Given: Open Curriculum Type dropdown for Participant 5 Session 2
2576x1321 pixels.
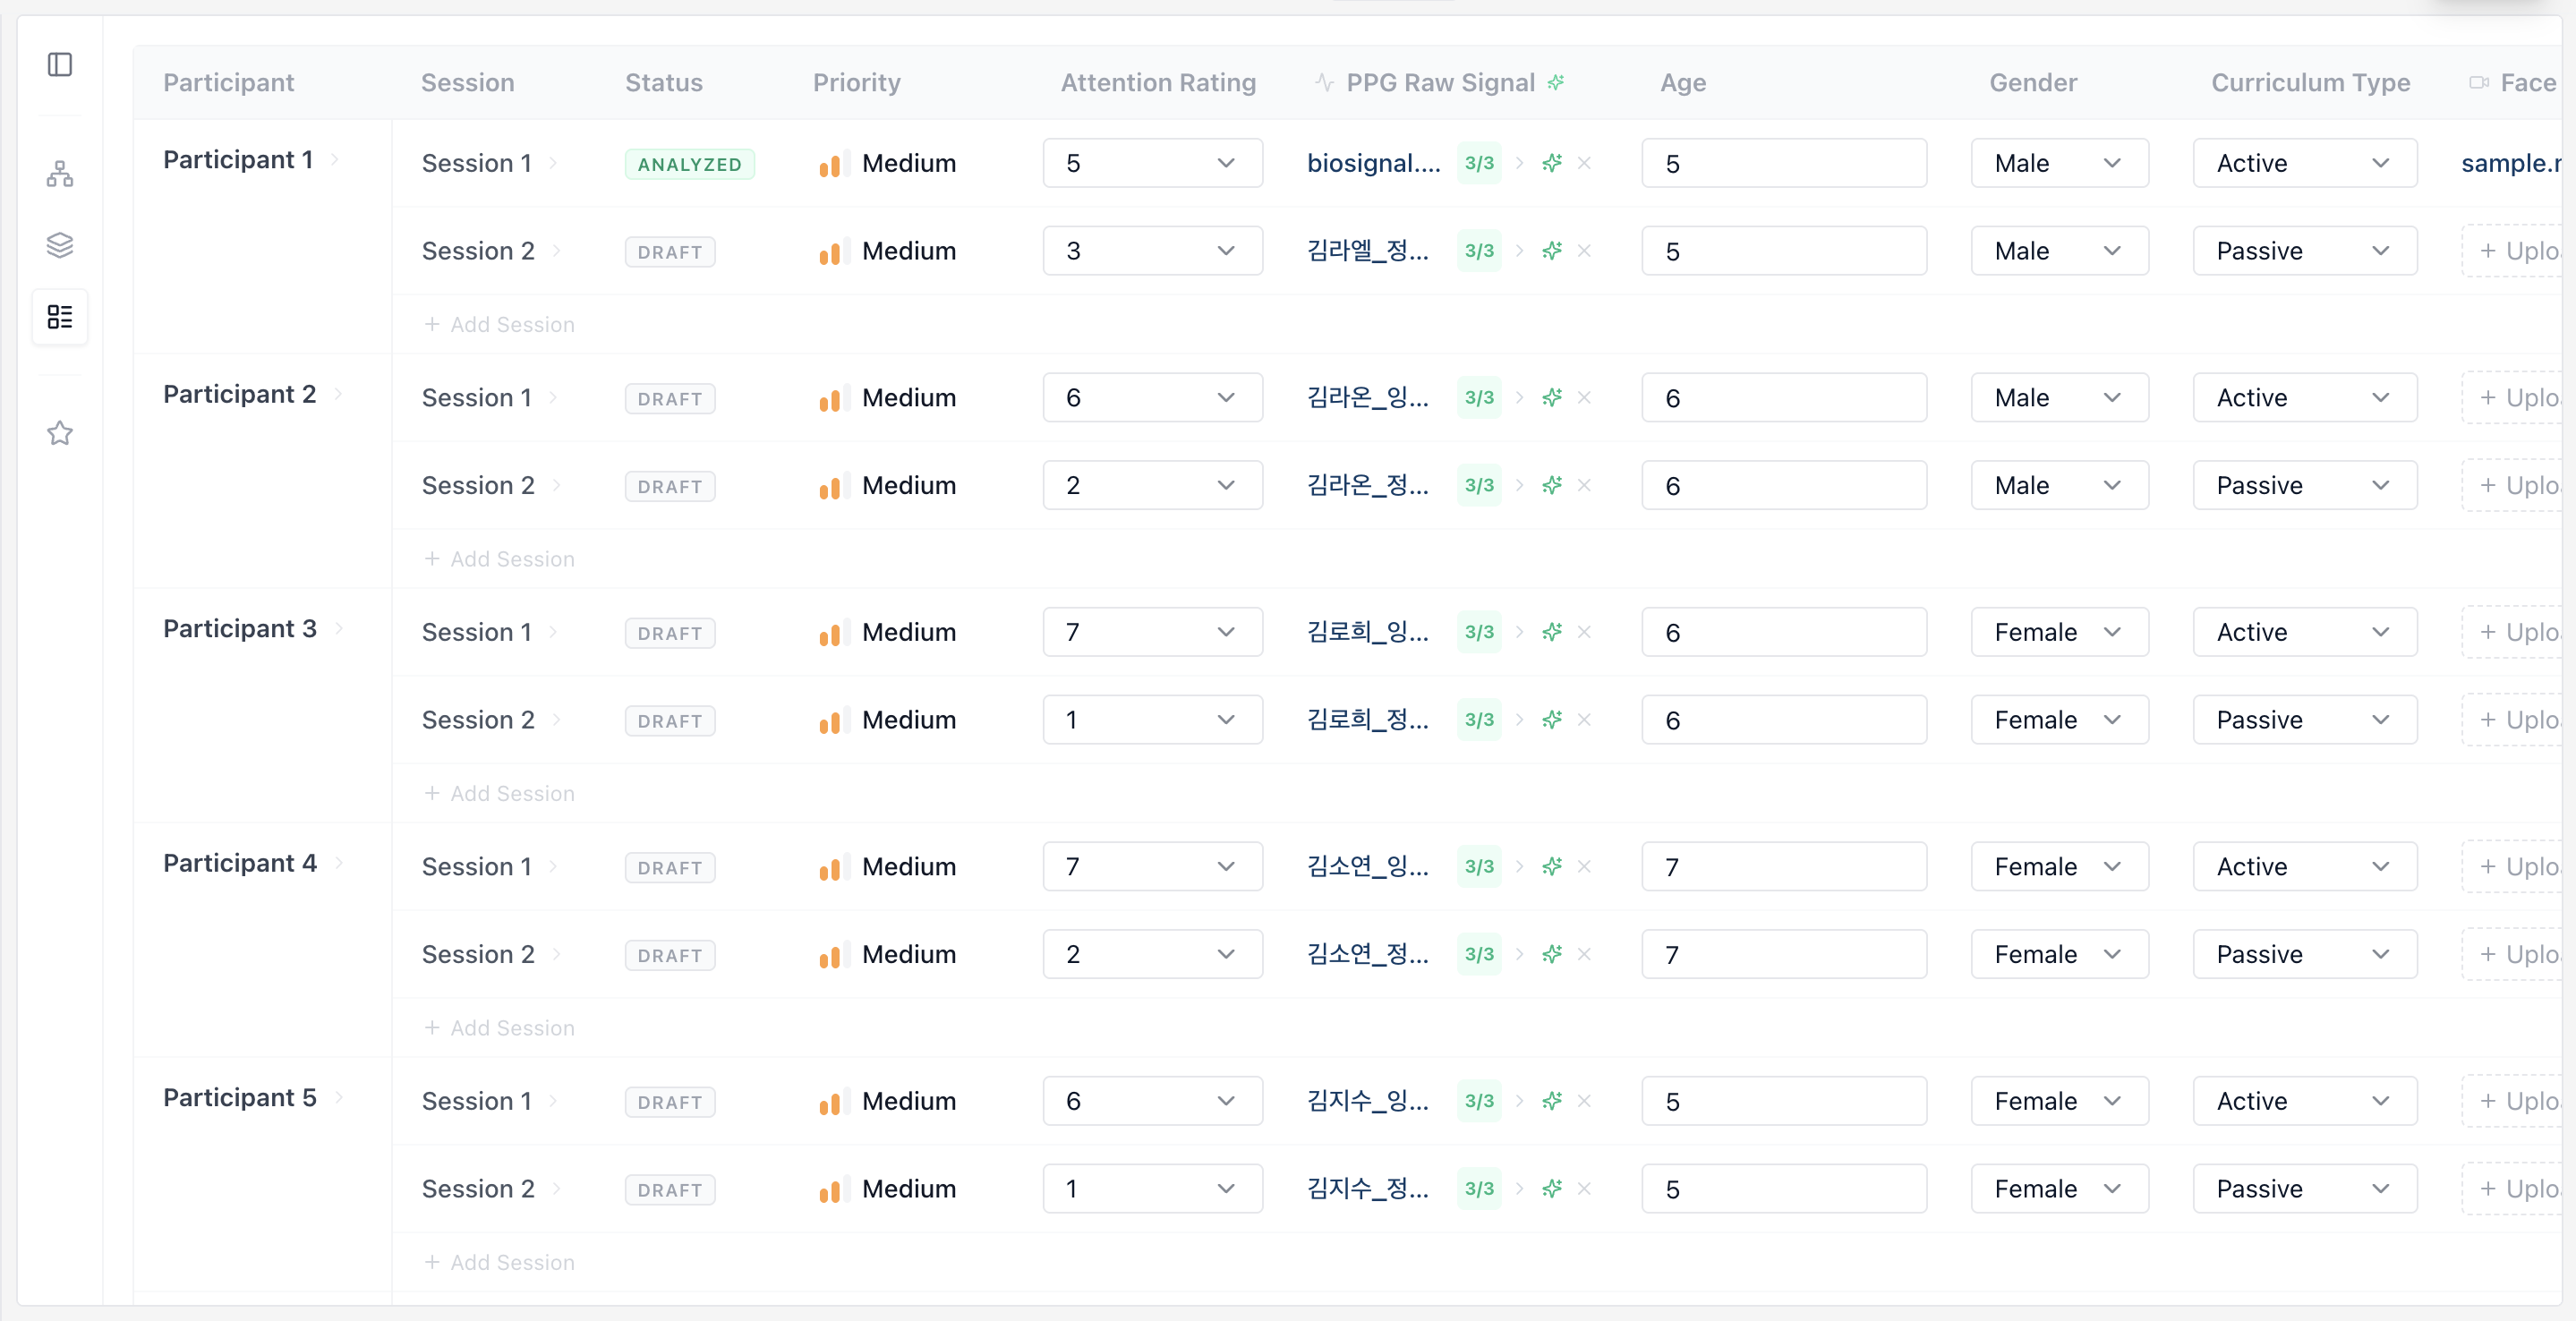Looking at the screenshot, I should [2304, 1189].
